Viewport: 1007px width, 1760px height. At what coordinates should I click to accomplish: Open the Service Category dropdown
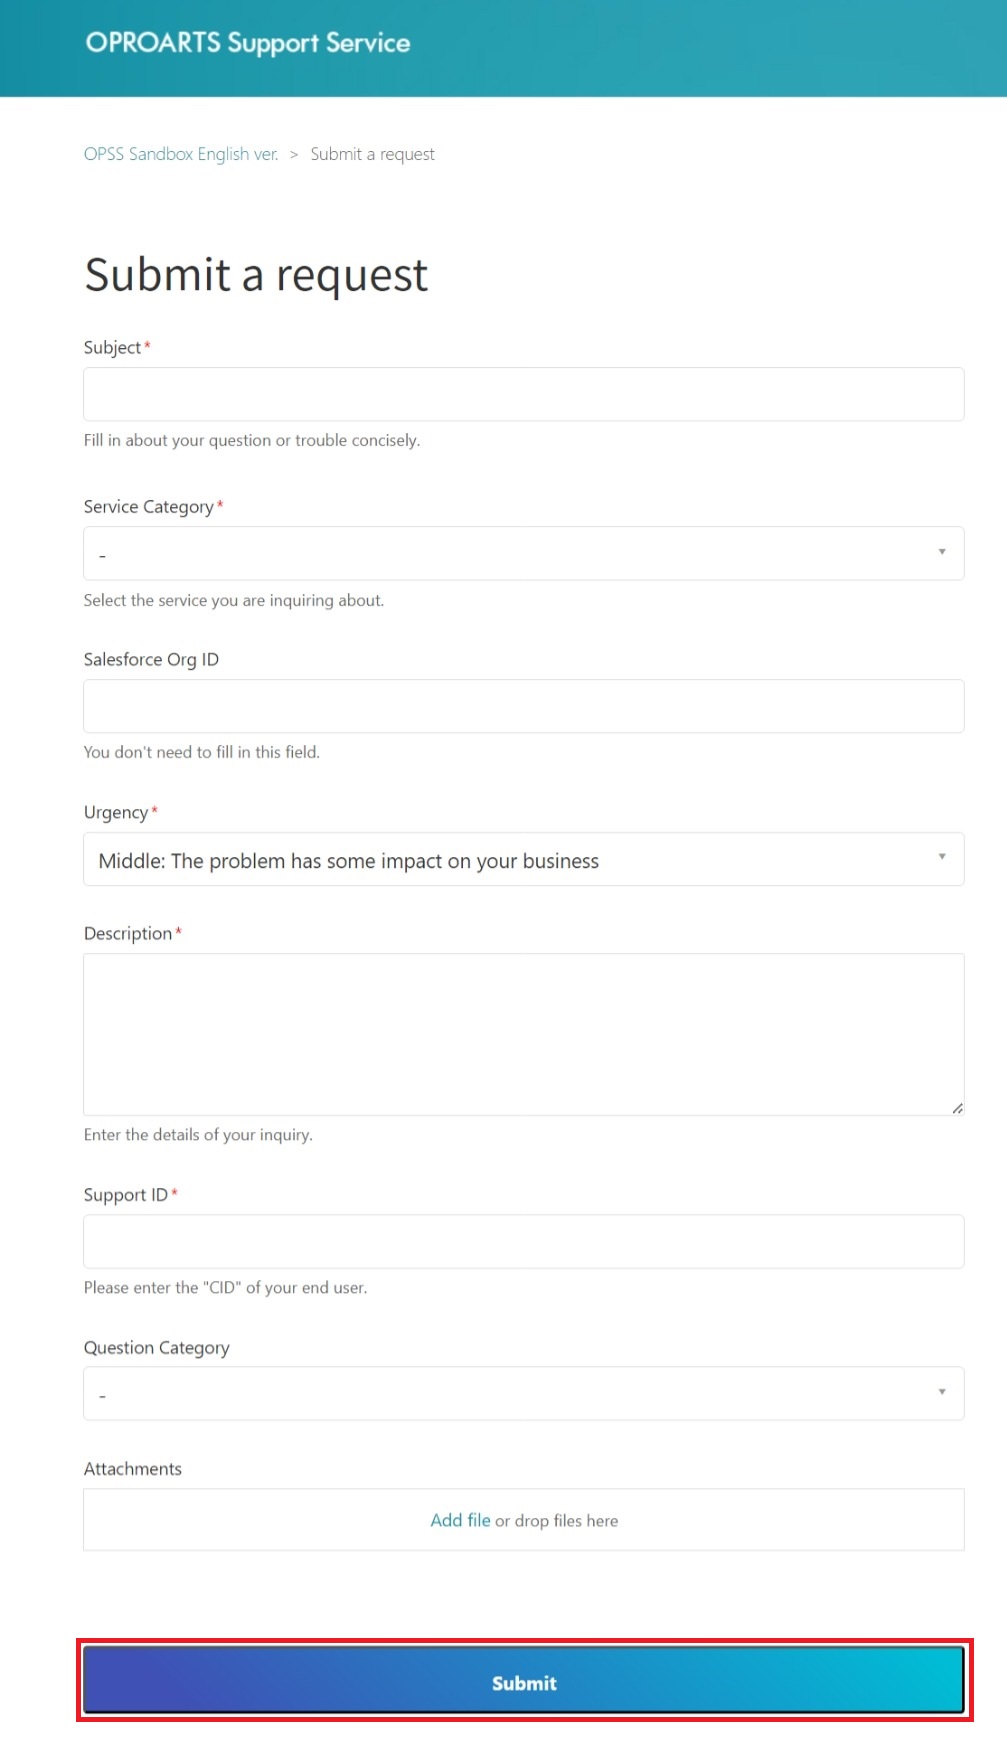click(x=524, y=552)
